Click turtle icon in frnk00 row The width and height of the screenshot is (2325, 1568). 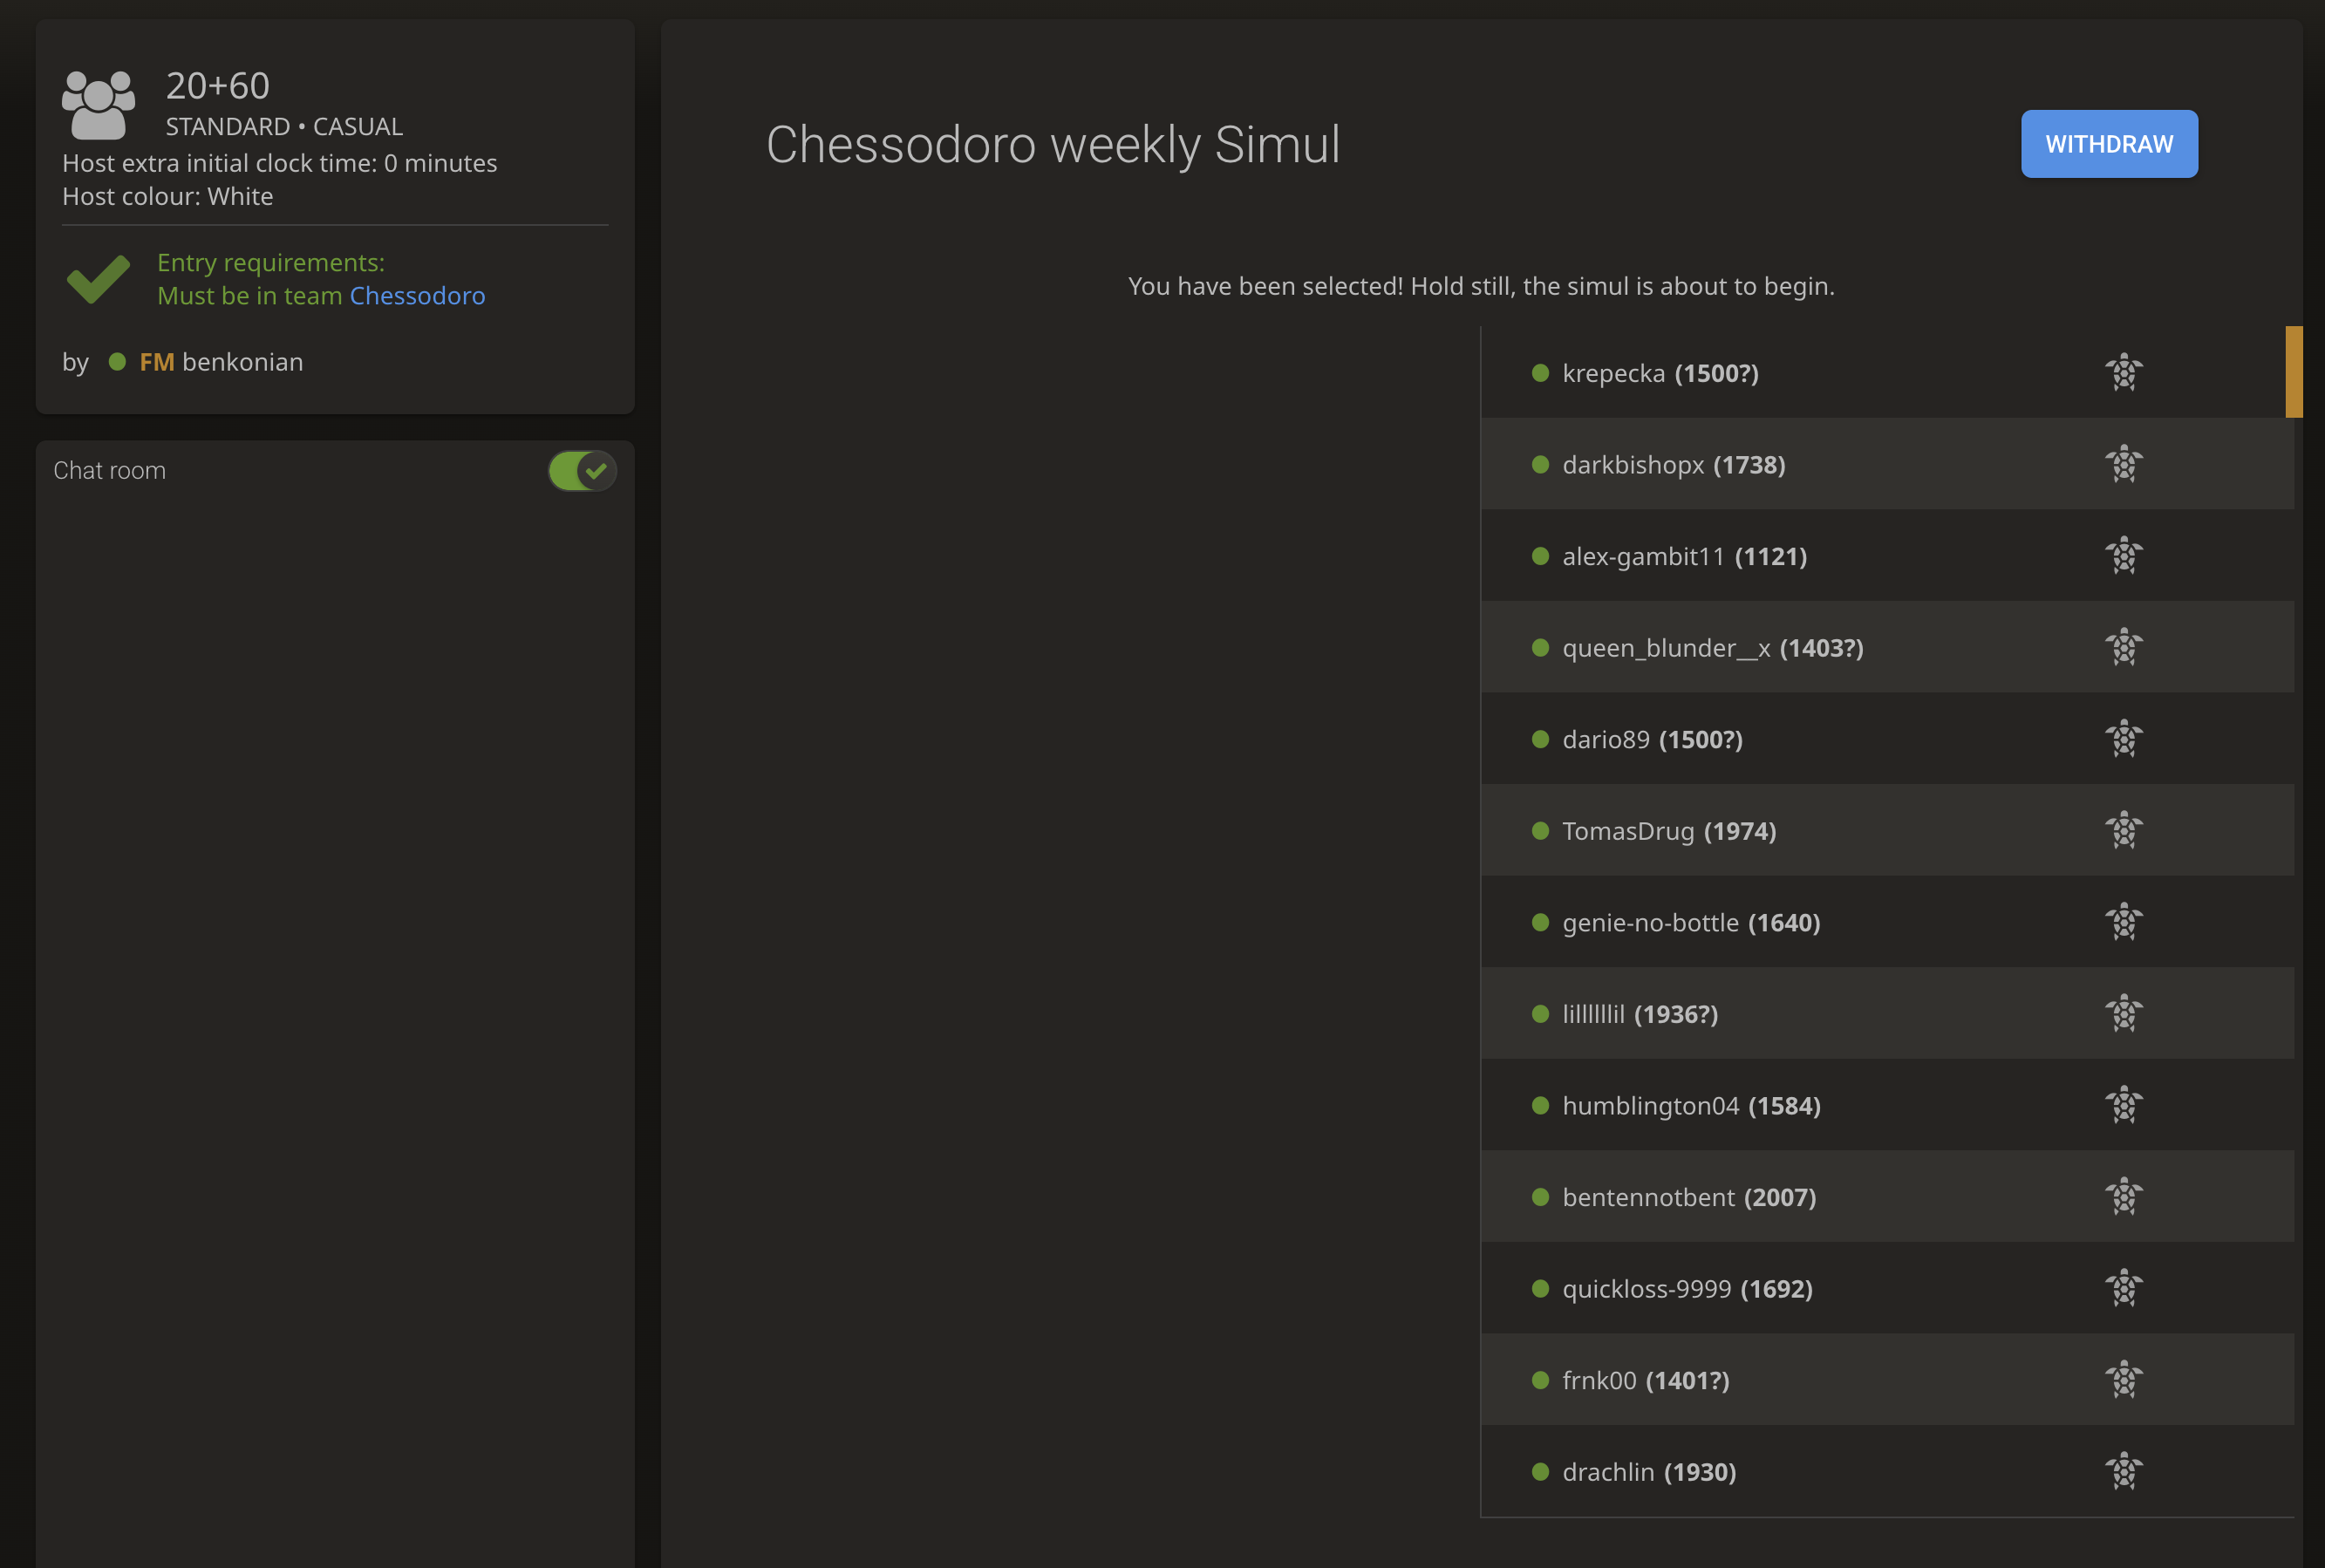2123,1380
